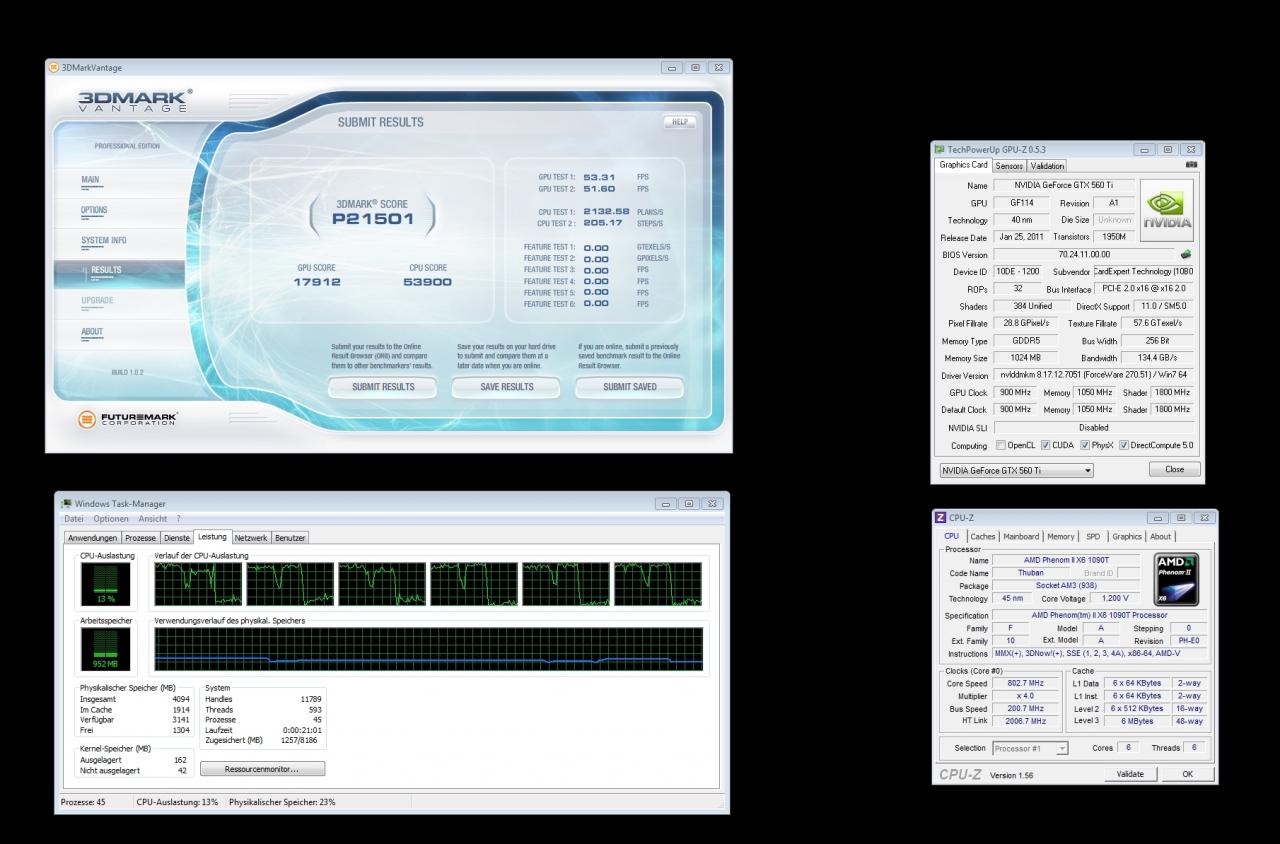Click the Validate button in CPU-Z

pos(1130,774)
